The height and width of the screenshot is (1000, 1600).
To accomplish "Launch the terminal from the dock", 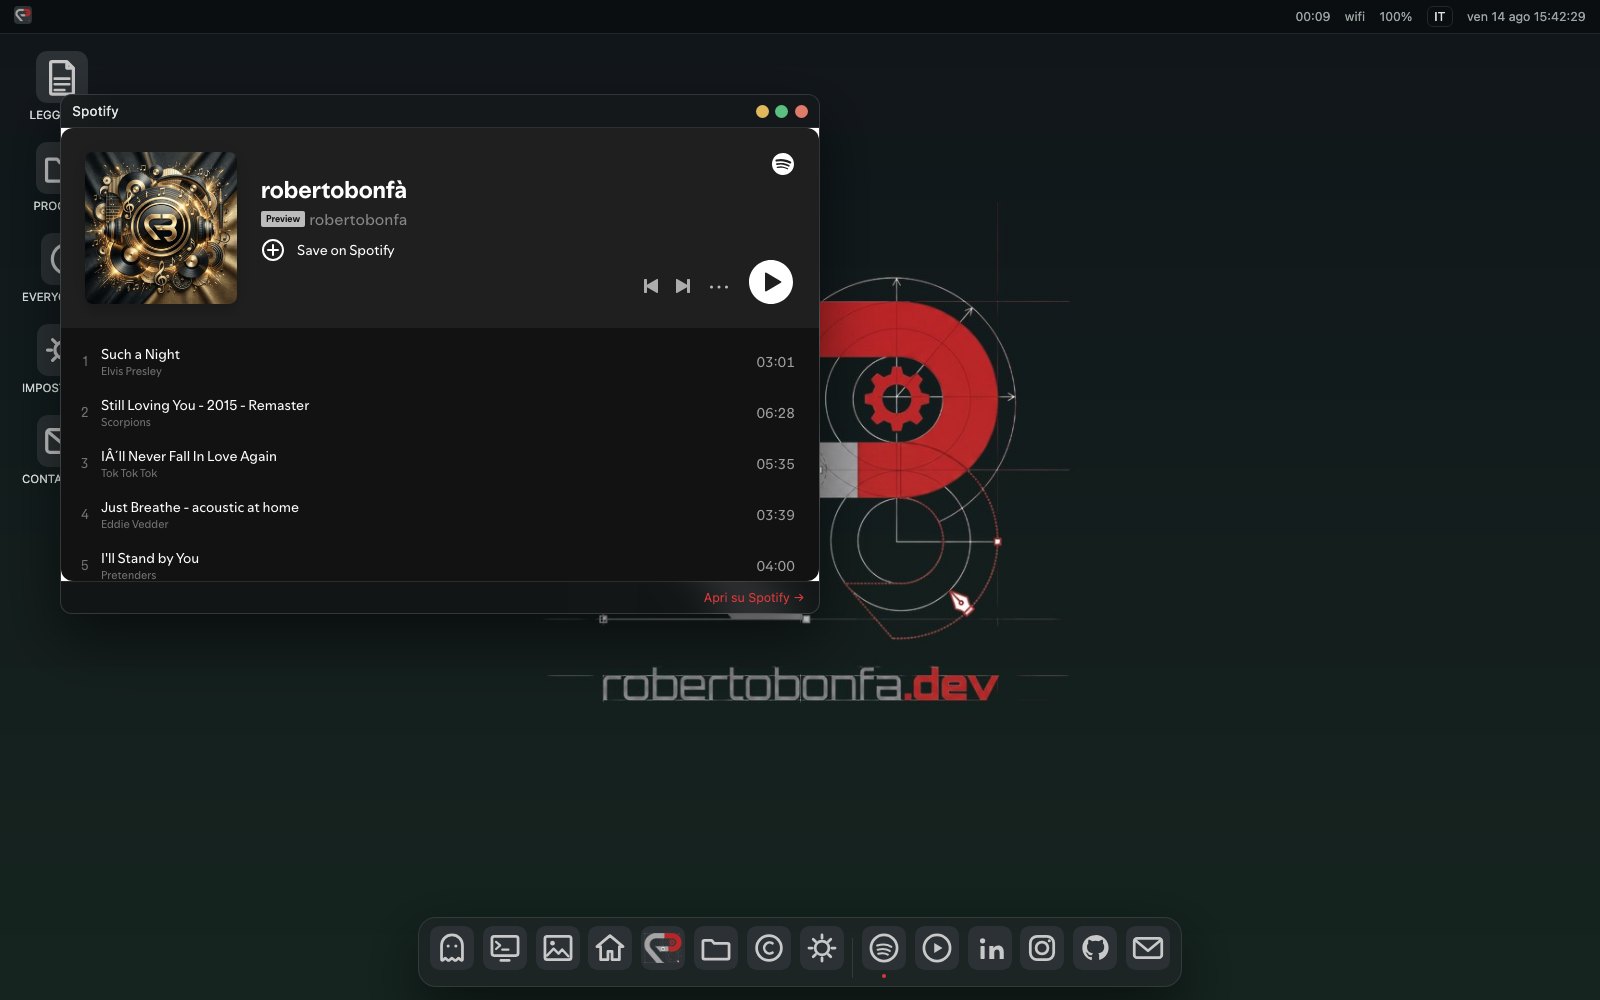I will point(505,948).
